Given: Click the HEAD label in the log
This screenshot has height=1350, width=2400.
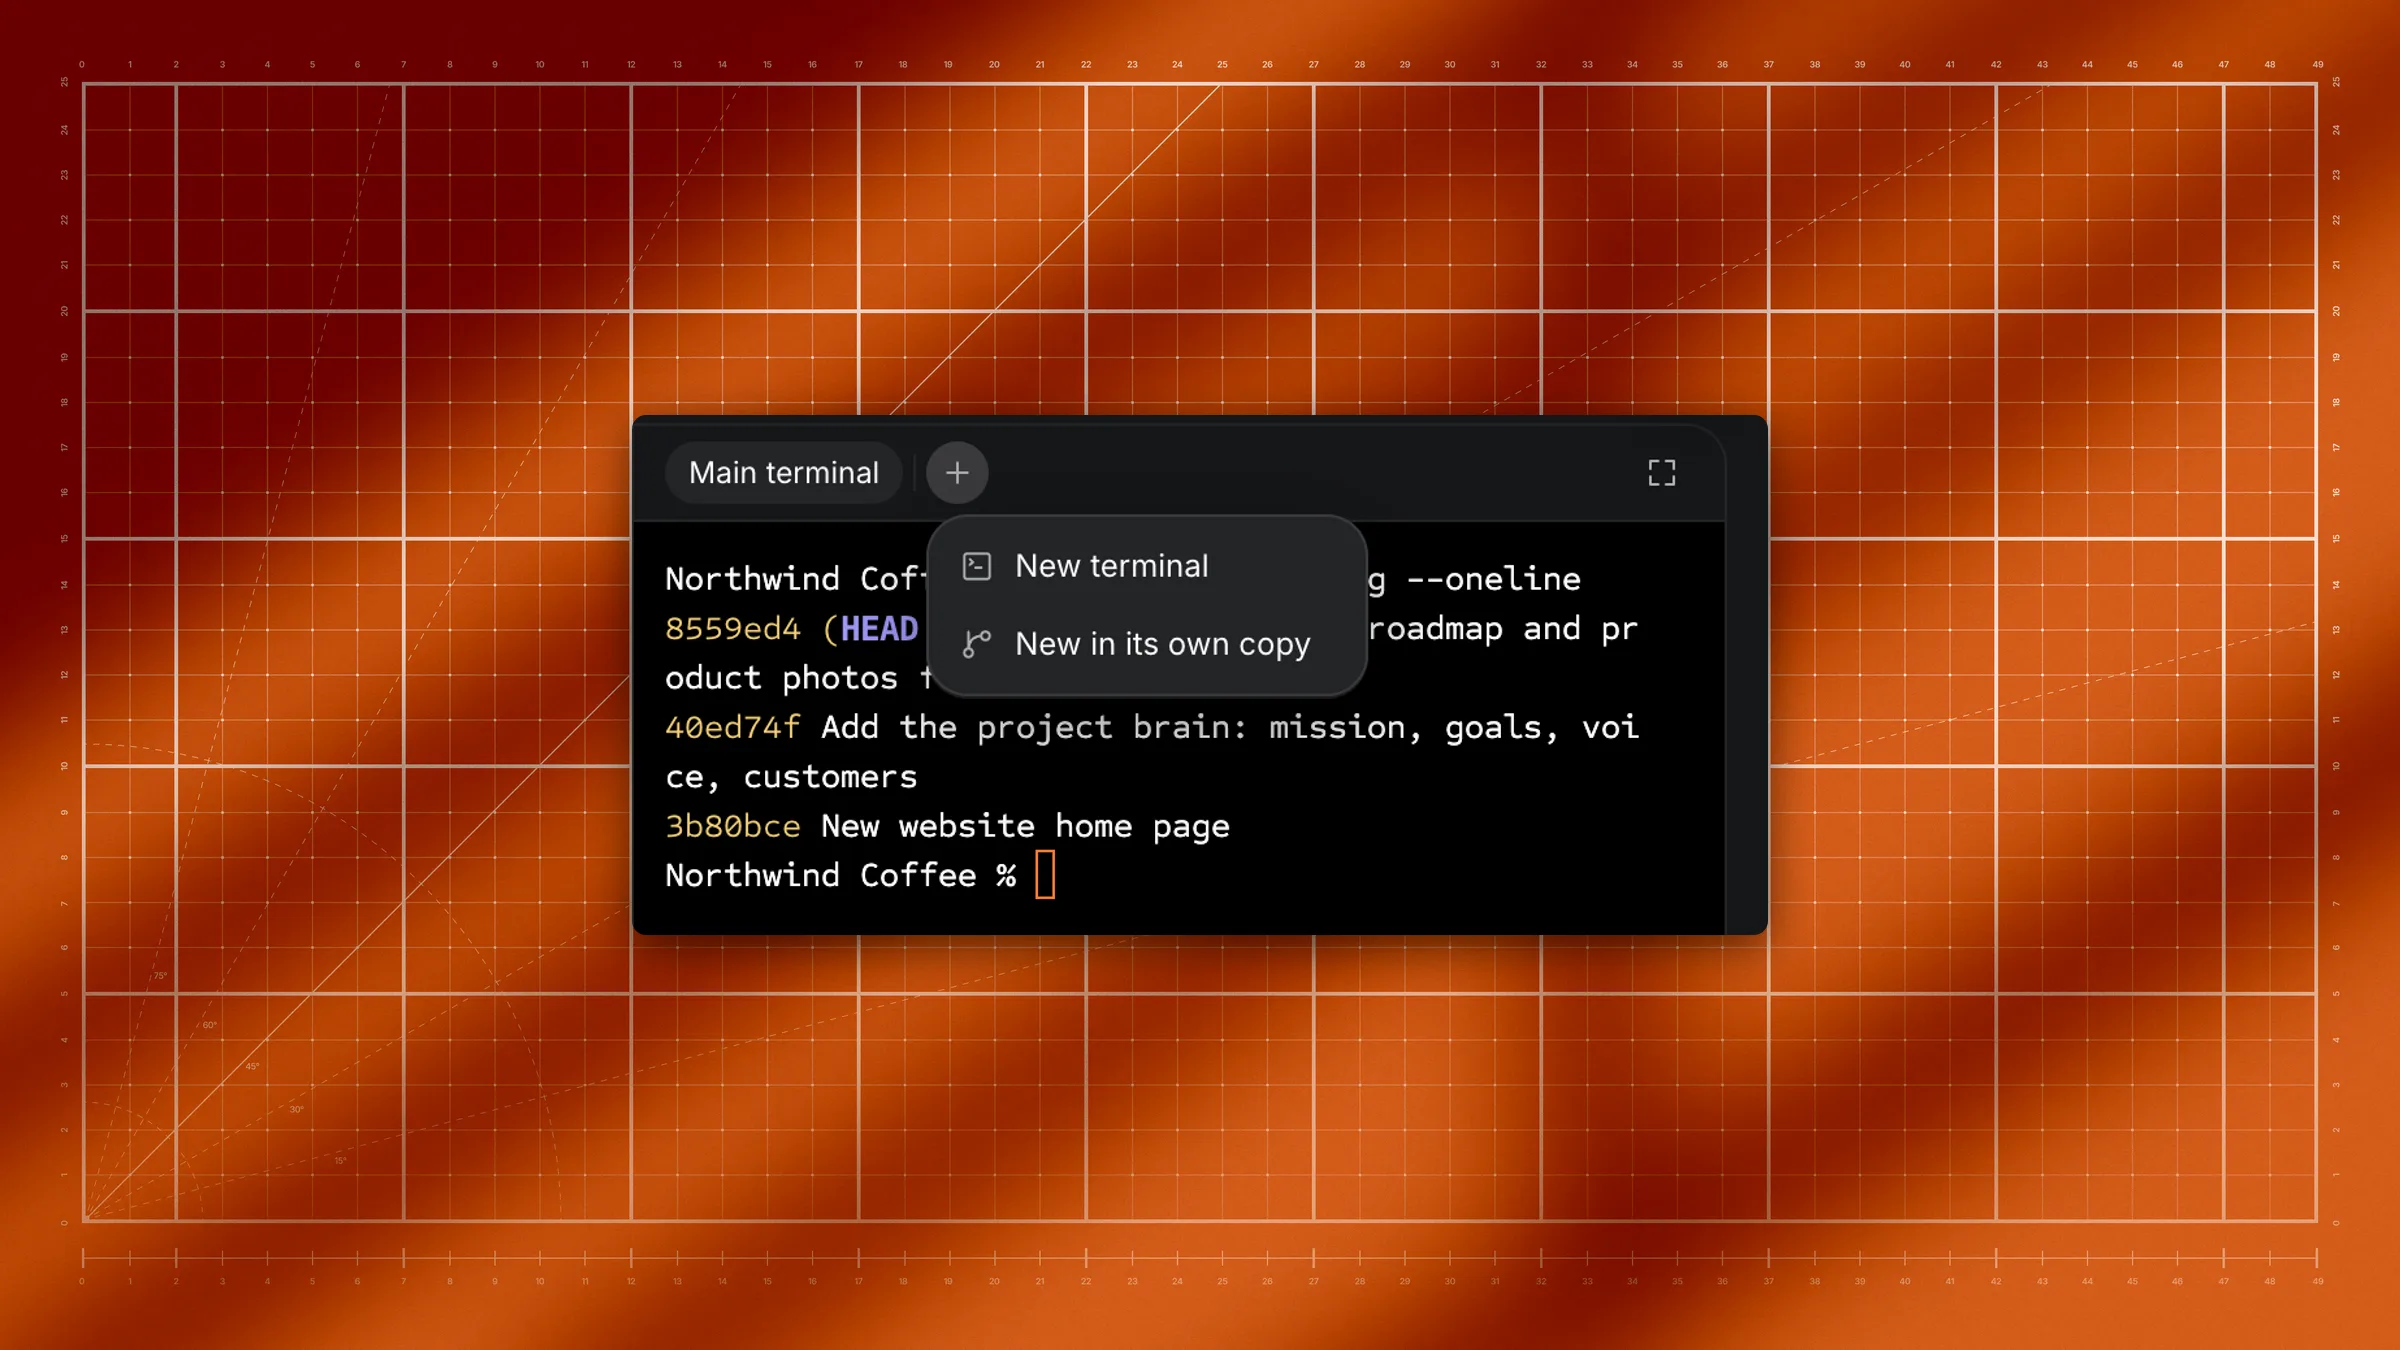Looking at the screenshot, I should pyautogui.click(x=879, y=628).
